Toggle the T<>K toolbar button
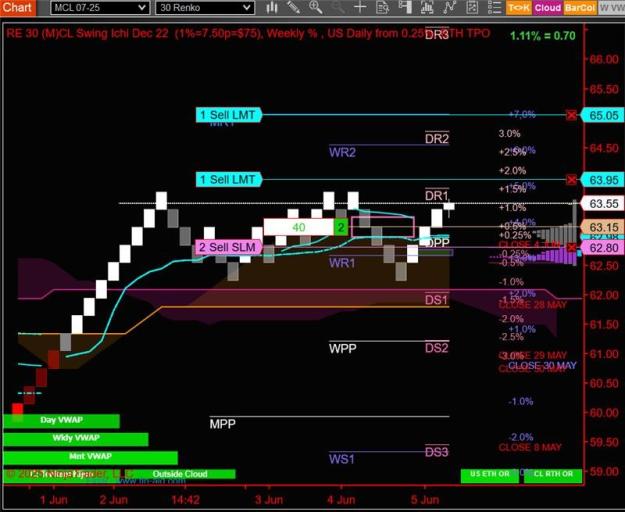The height and width of the screenshot is (512, 625). (x=519, y=8)
